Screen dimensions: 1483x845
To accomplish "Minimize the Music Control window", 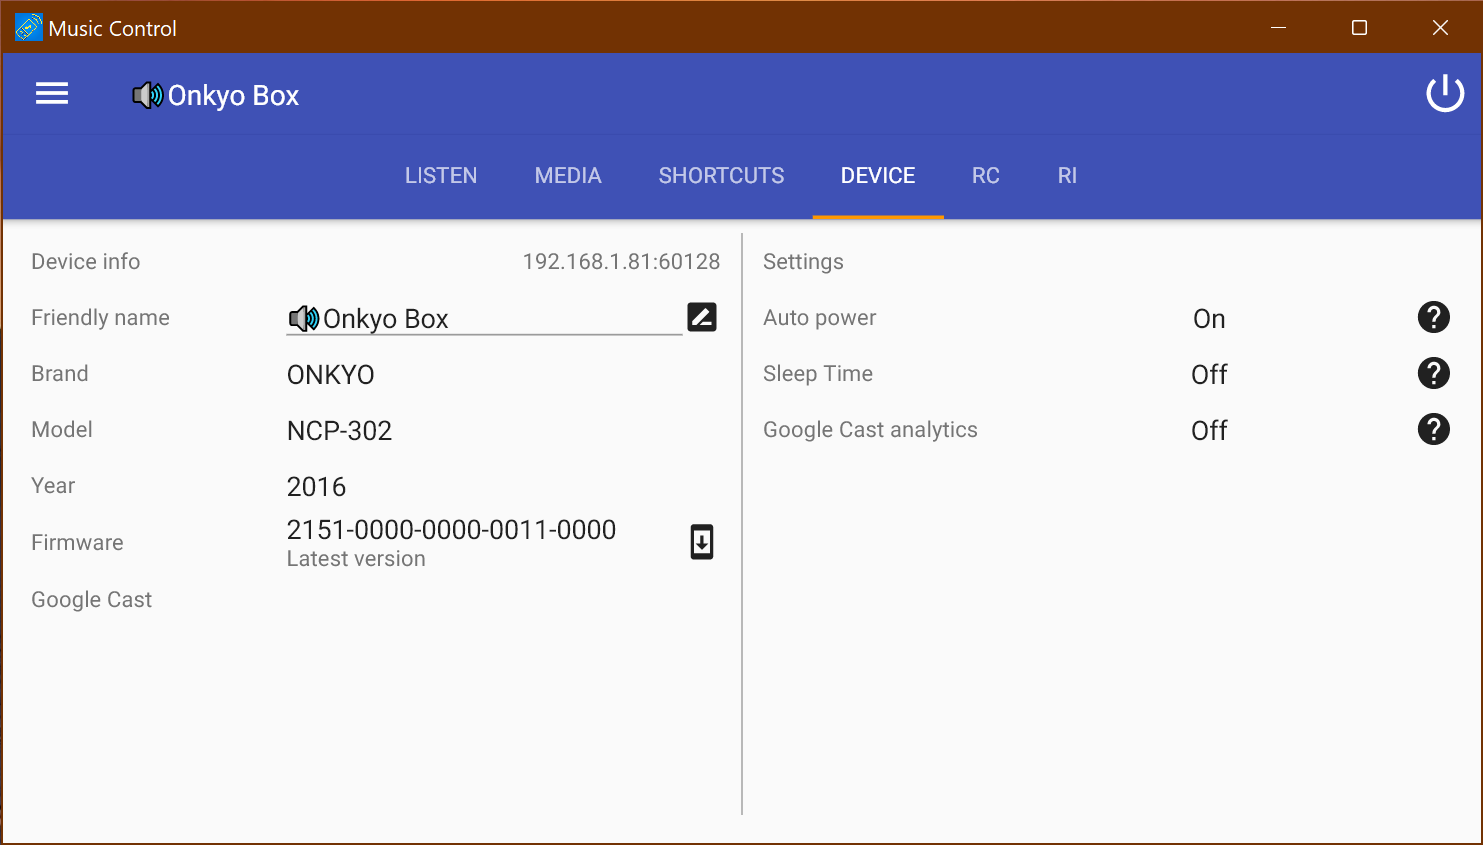I will tap(1278, 28).
